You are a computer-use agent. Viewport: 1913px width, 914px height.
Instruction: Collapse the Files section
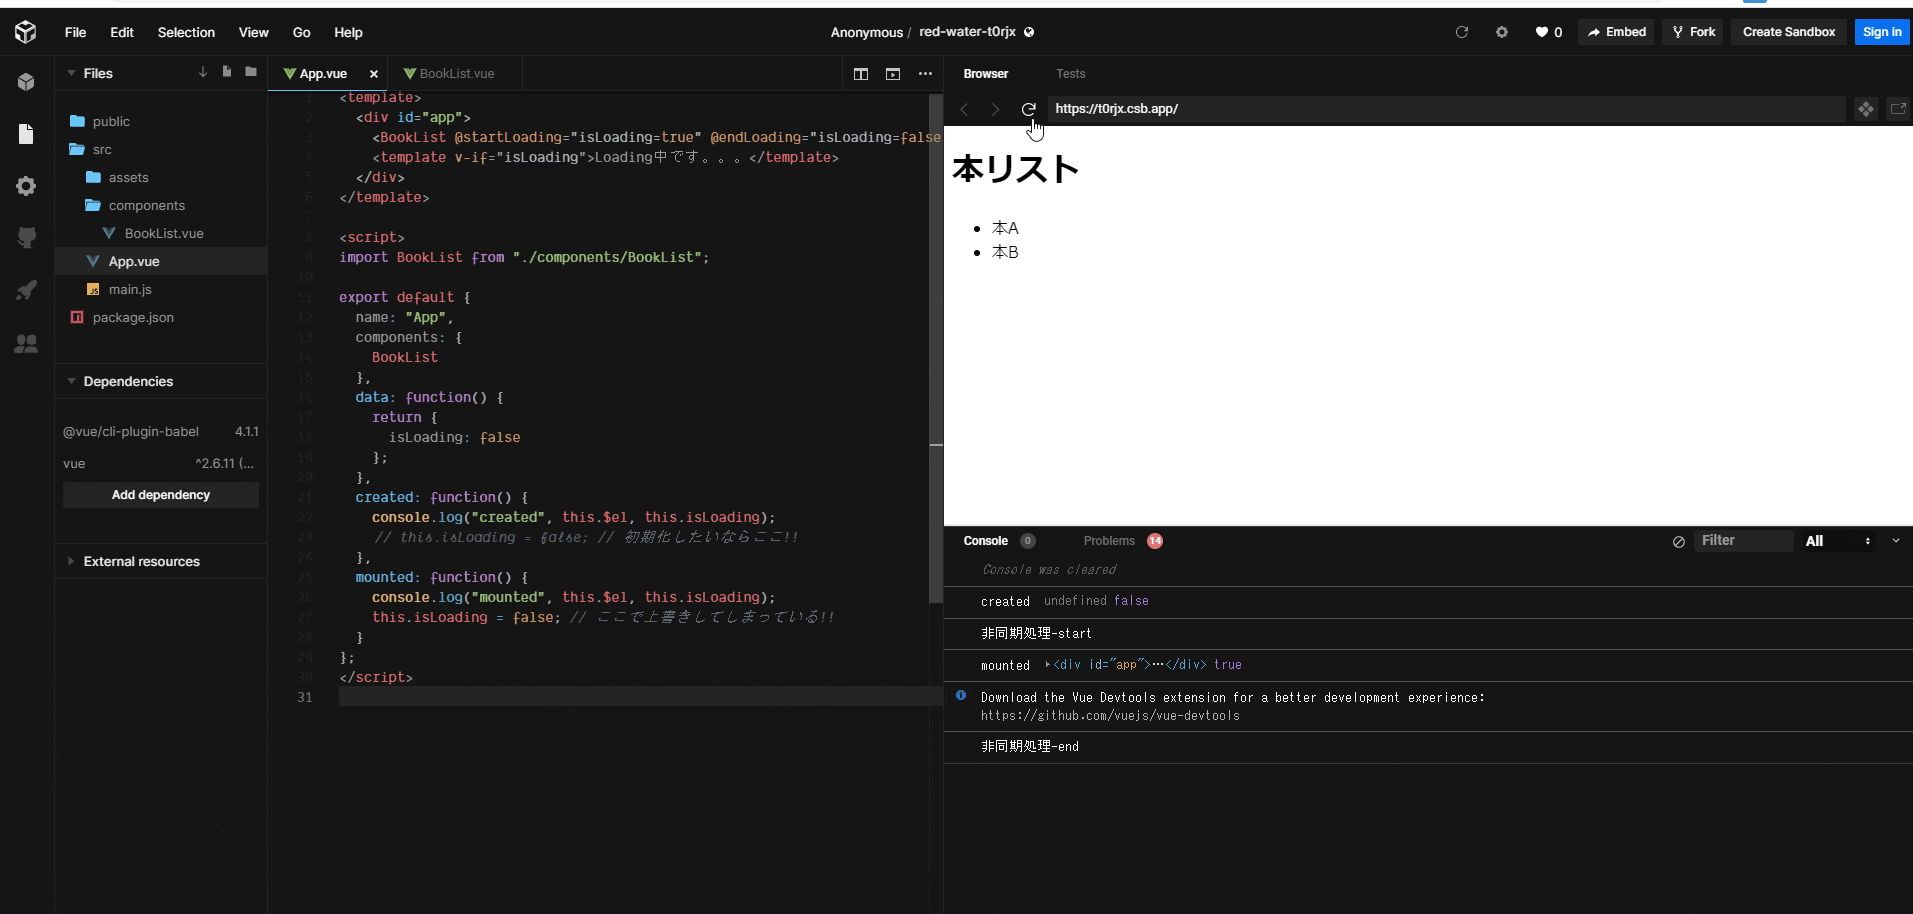(x=72, y=73)
